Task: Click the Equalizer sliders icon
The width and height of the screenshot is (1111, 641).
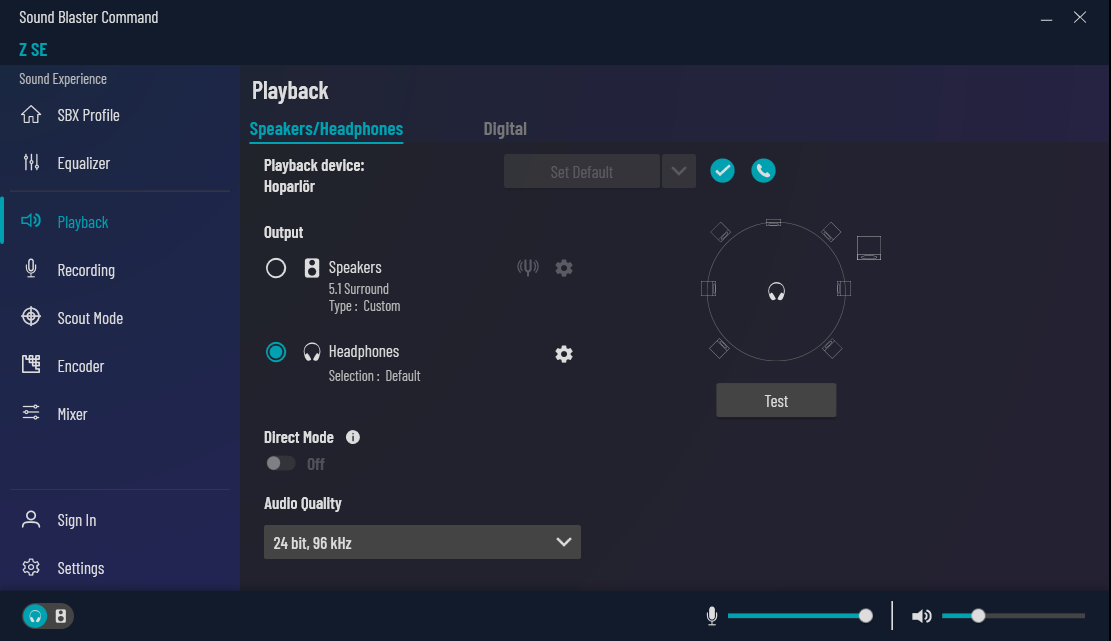Action: click(x=31, y=163)
